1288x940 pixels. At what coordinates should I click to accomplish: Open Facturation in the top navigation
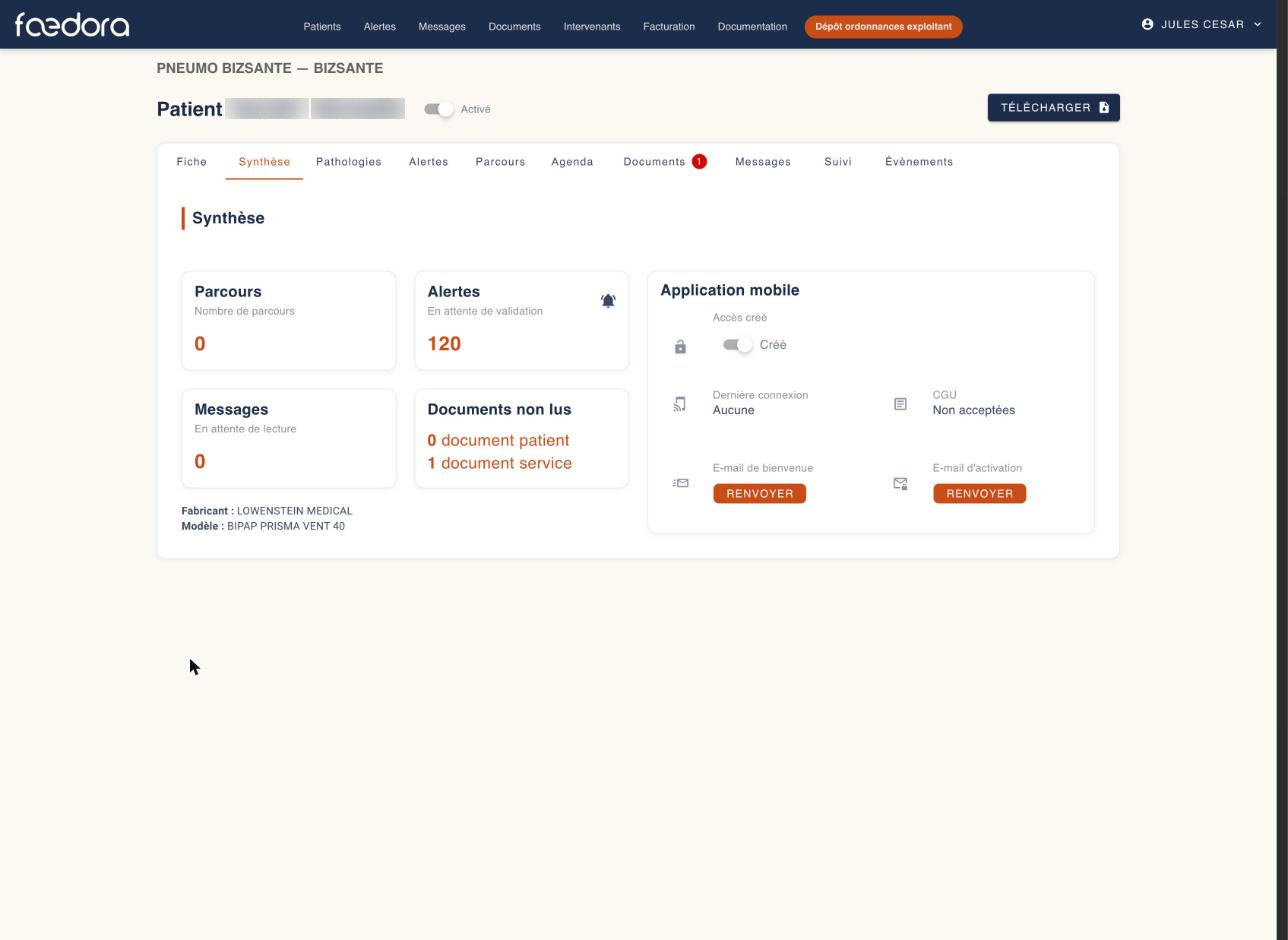669,27
